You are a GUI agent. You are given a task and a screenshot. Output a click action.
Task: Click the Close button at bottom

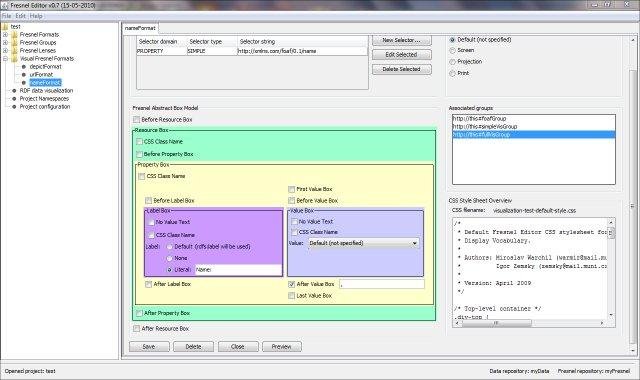pos(238,347)
